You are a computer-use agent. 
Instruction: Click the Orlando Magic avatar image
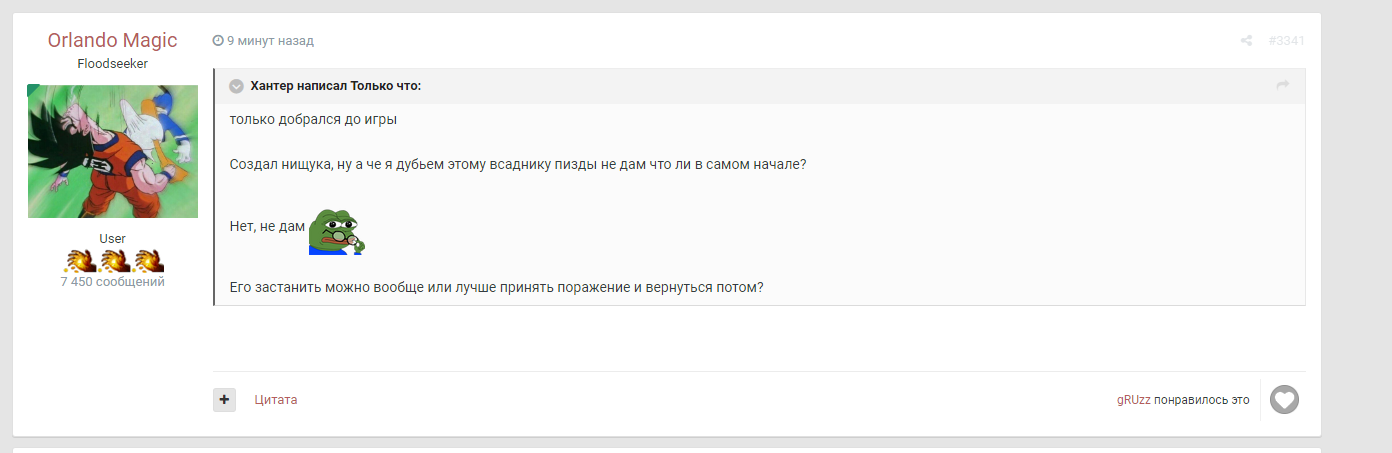point(112,151)
